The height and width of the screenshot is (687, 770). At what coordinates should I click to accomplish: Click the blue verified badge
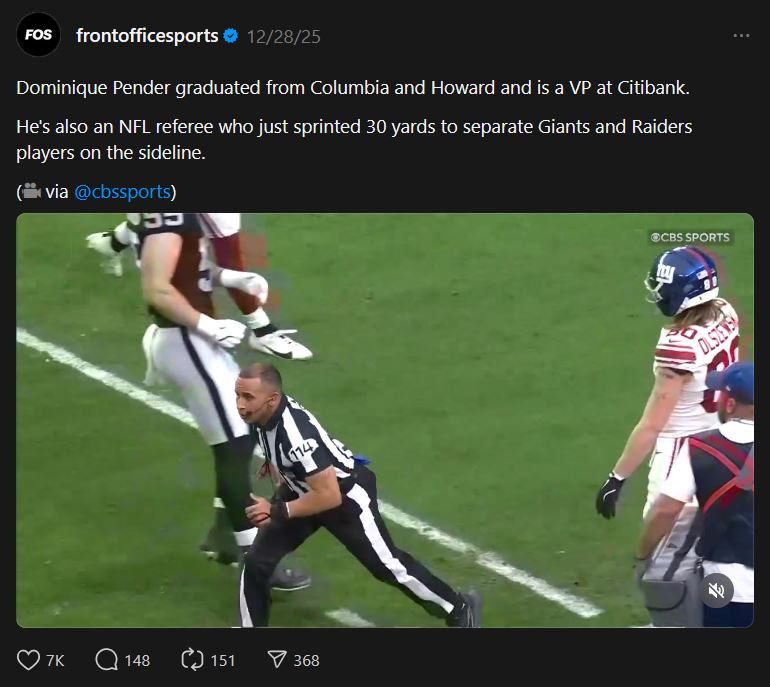(230, 36)
